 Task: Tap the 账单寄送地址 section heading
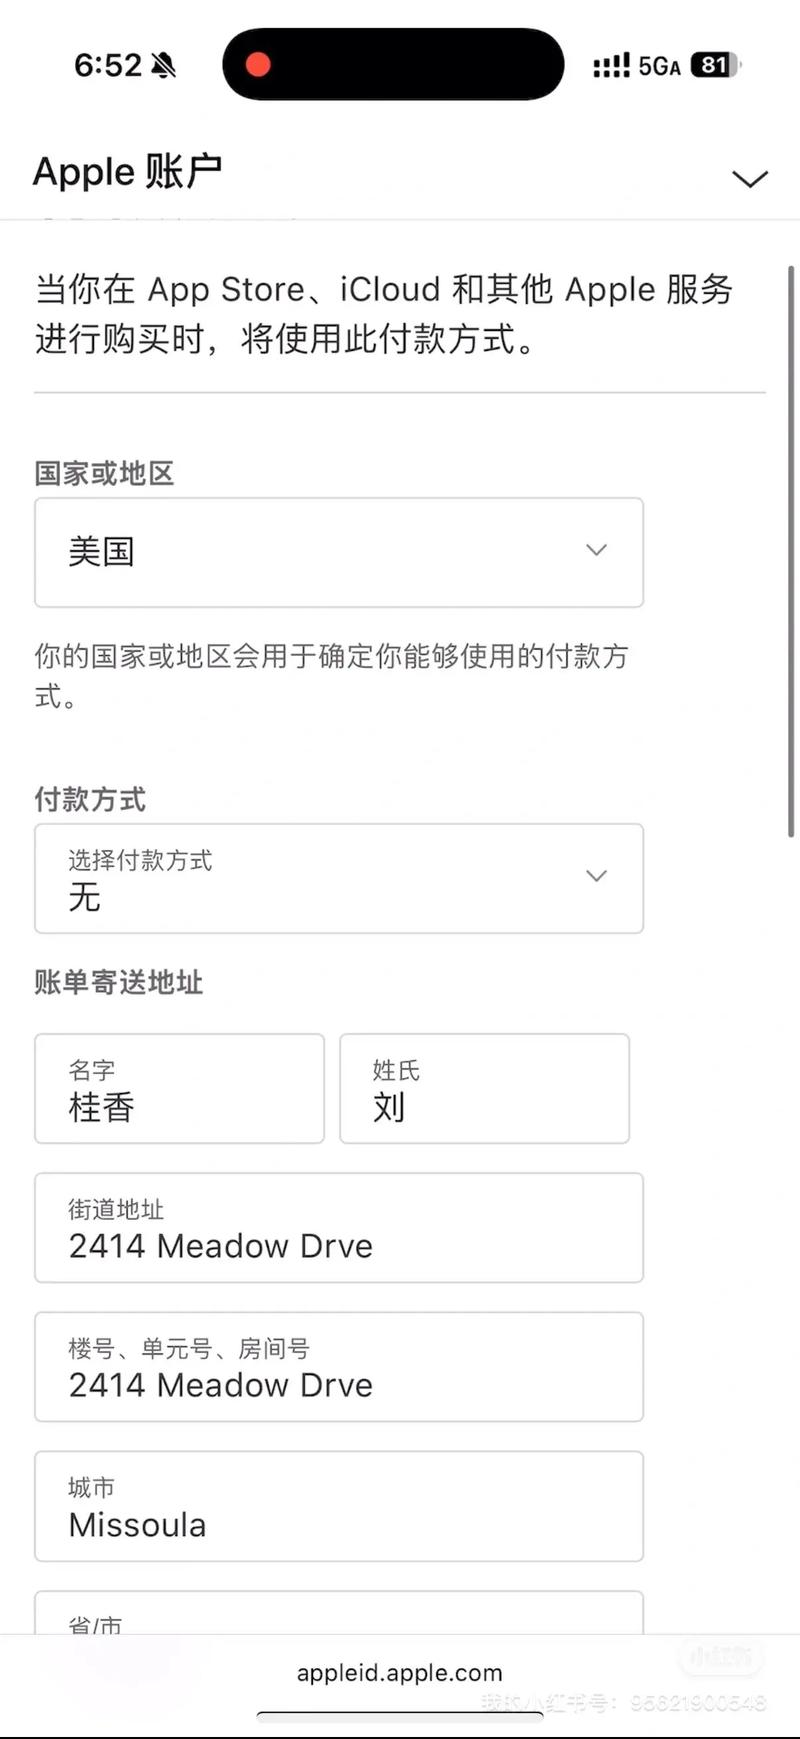[x=117, y=983]
